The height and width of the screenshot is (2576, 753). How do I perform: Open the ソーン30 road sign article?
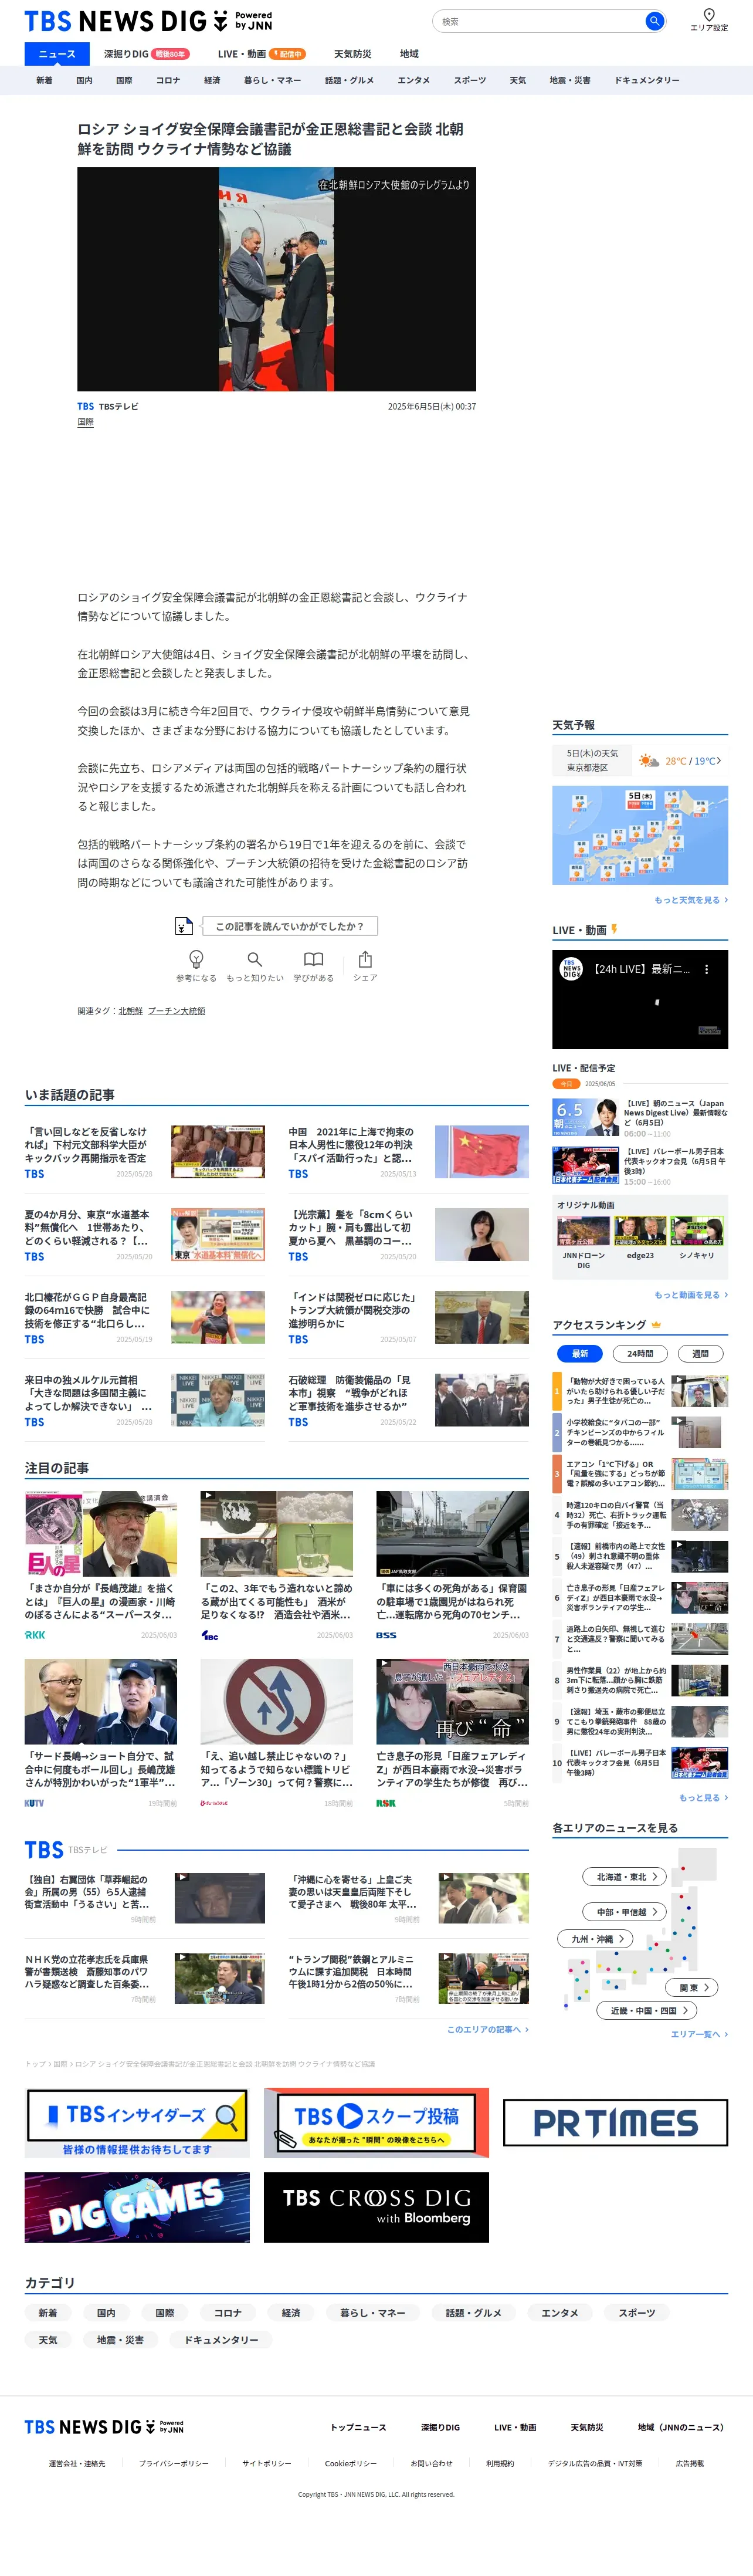click(x=277, y=1734)
